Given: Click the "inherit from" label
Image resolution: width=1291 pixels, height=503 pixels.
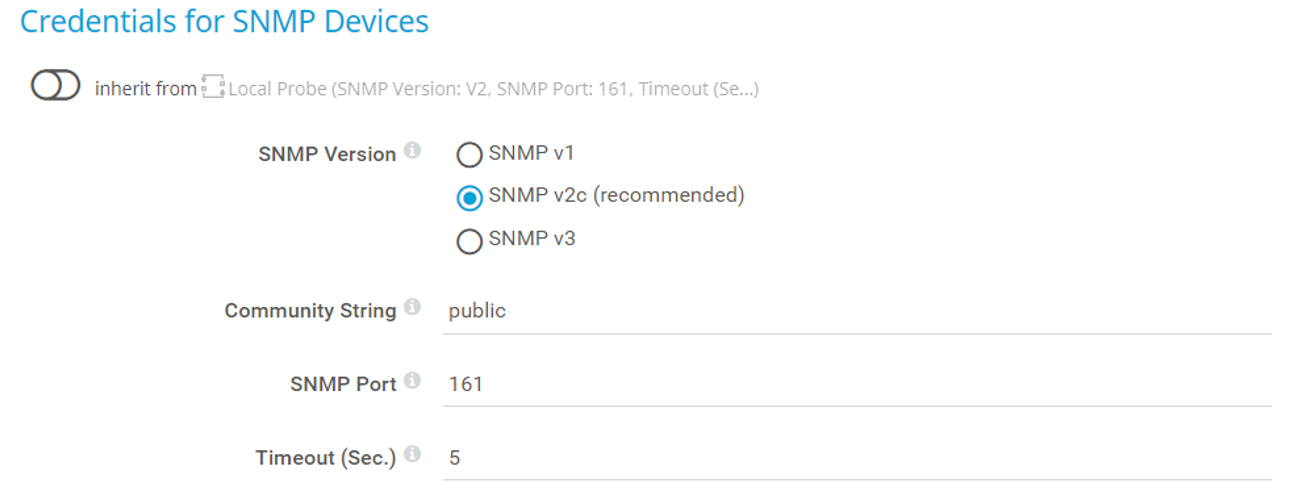Looking at the screenshot, I should point(146,89).
